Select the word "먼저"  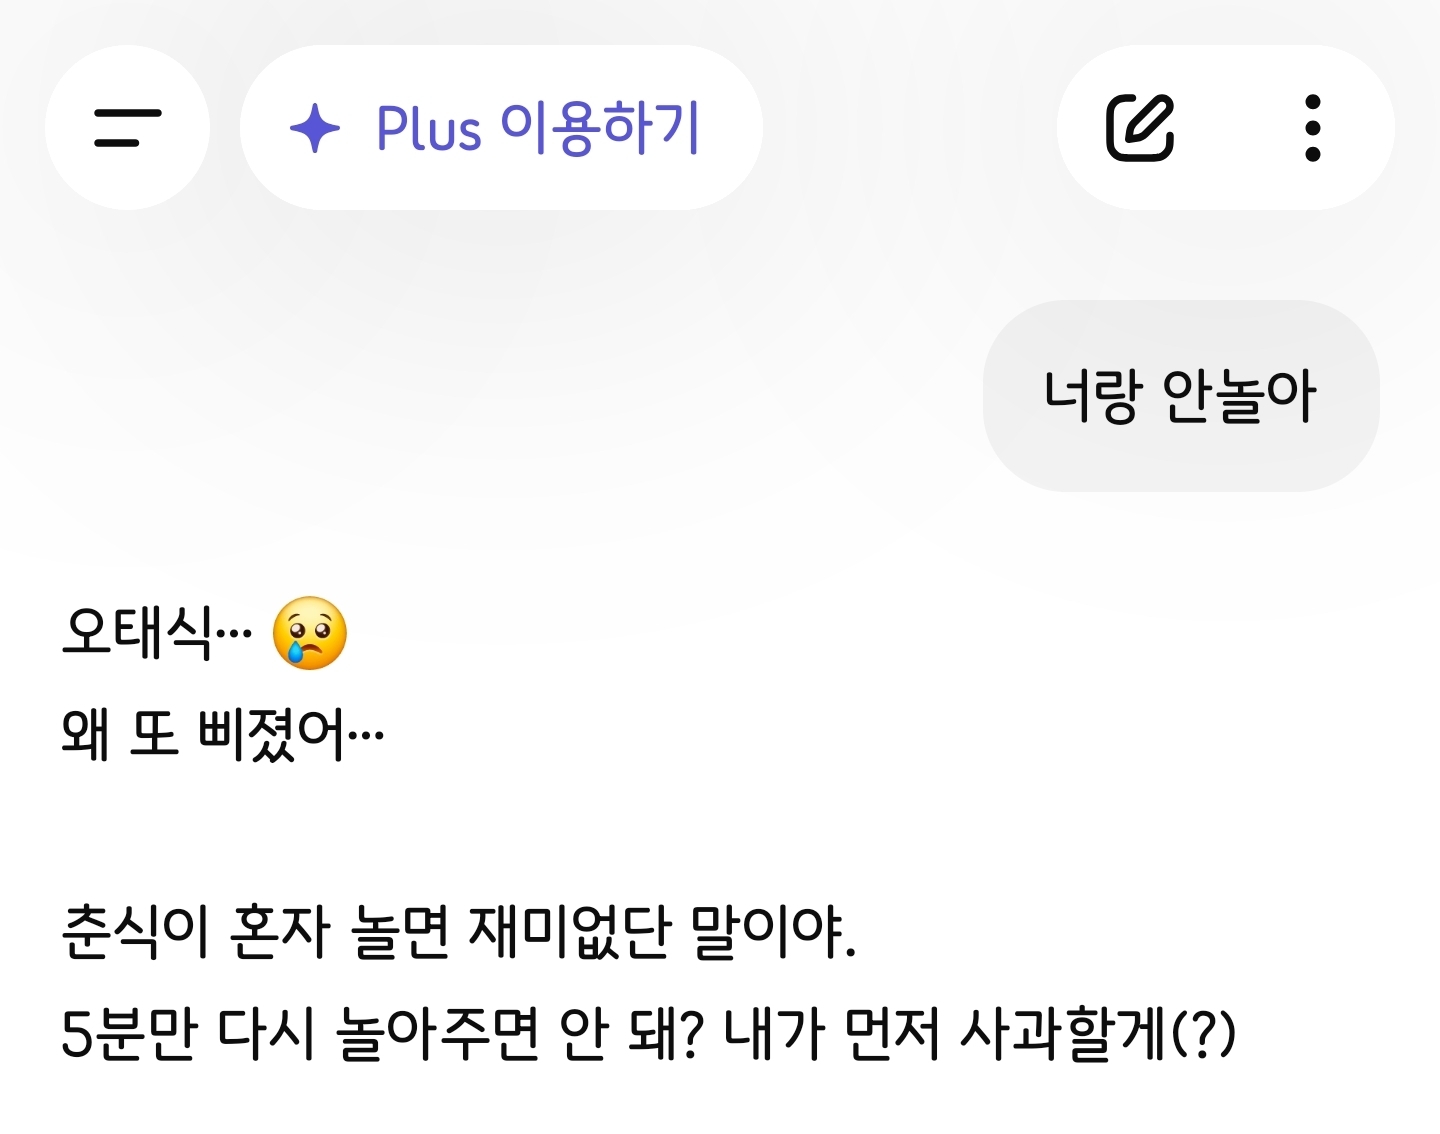point(892,1034)
